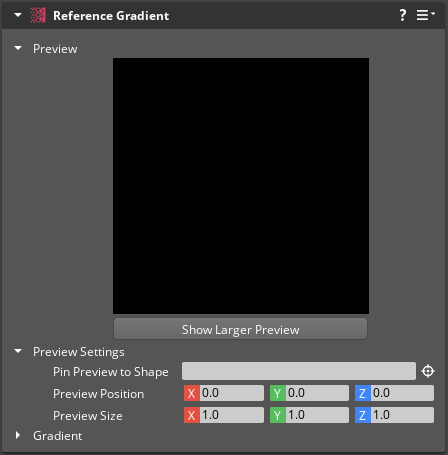Viewport: 448px width, 455px height.
Task: Expand the Gradient section
Action: [18, 435]
